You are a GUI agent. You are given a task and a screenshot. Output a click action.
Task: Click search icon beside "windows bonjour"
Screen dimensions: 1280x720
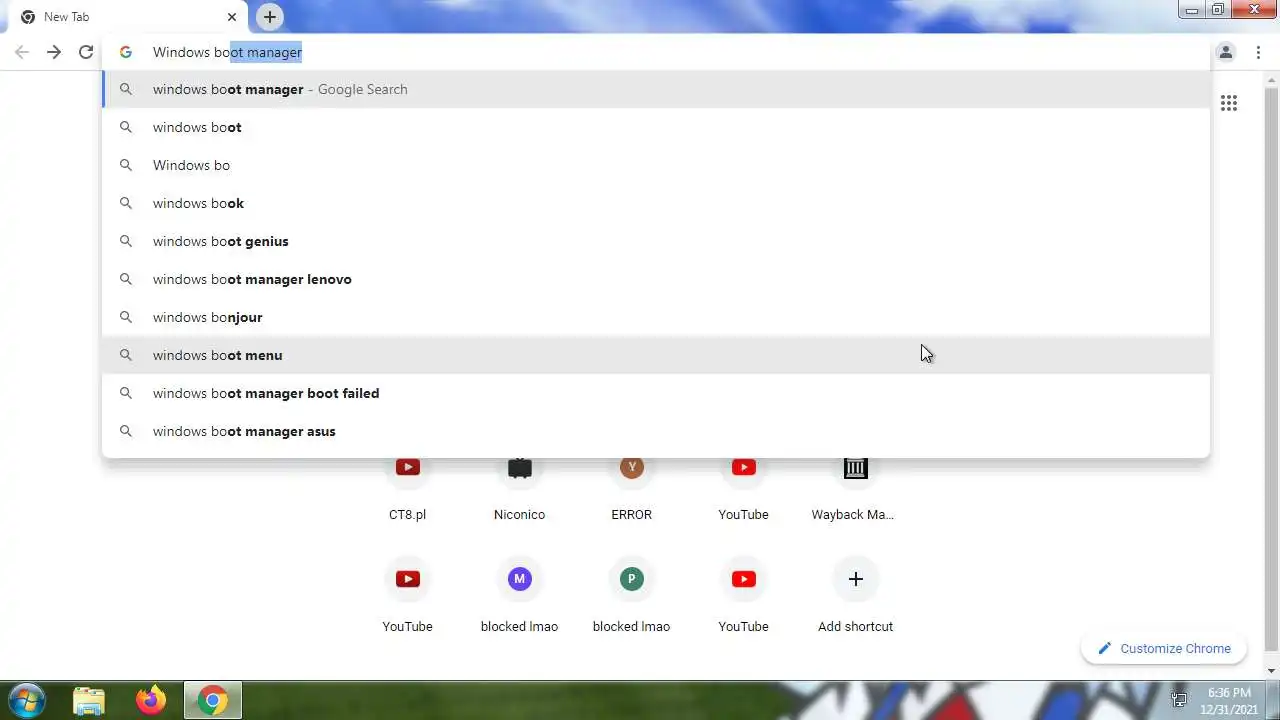click(x=126, y=317)
